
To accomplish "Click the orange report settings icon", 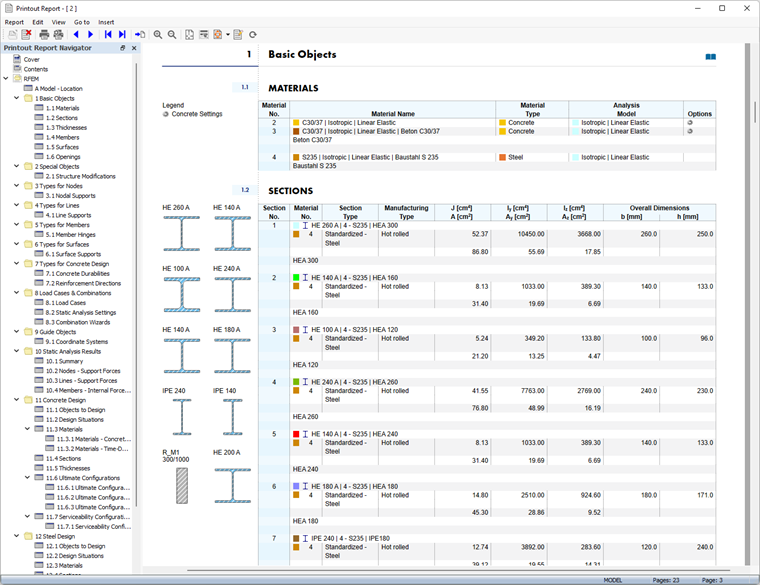I will 218,34.
